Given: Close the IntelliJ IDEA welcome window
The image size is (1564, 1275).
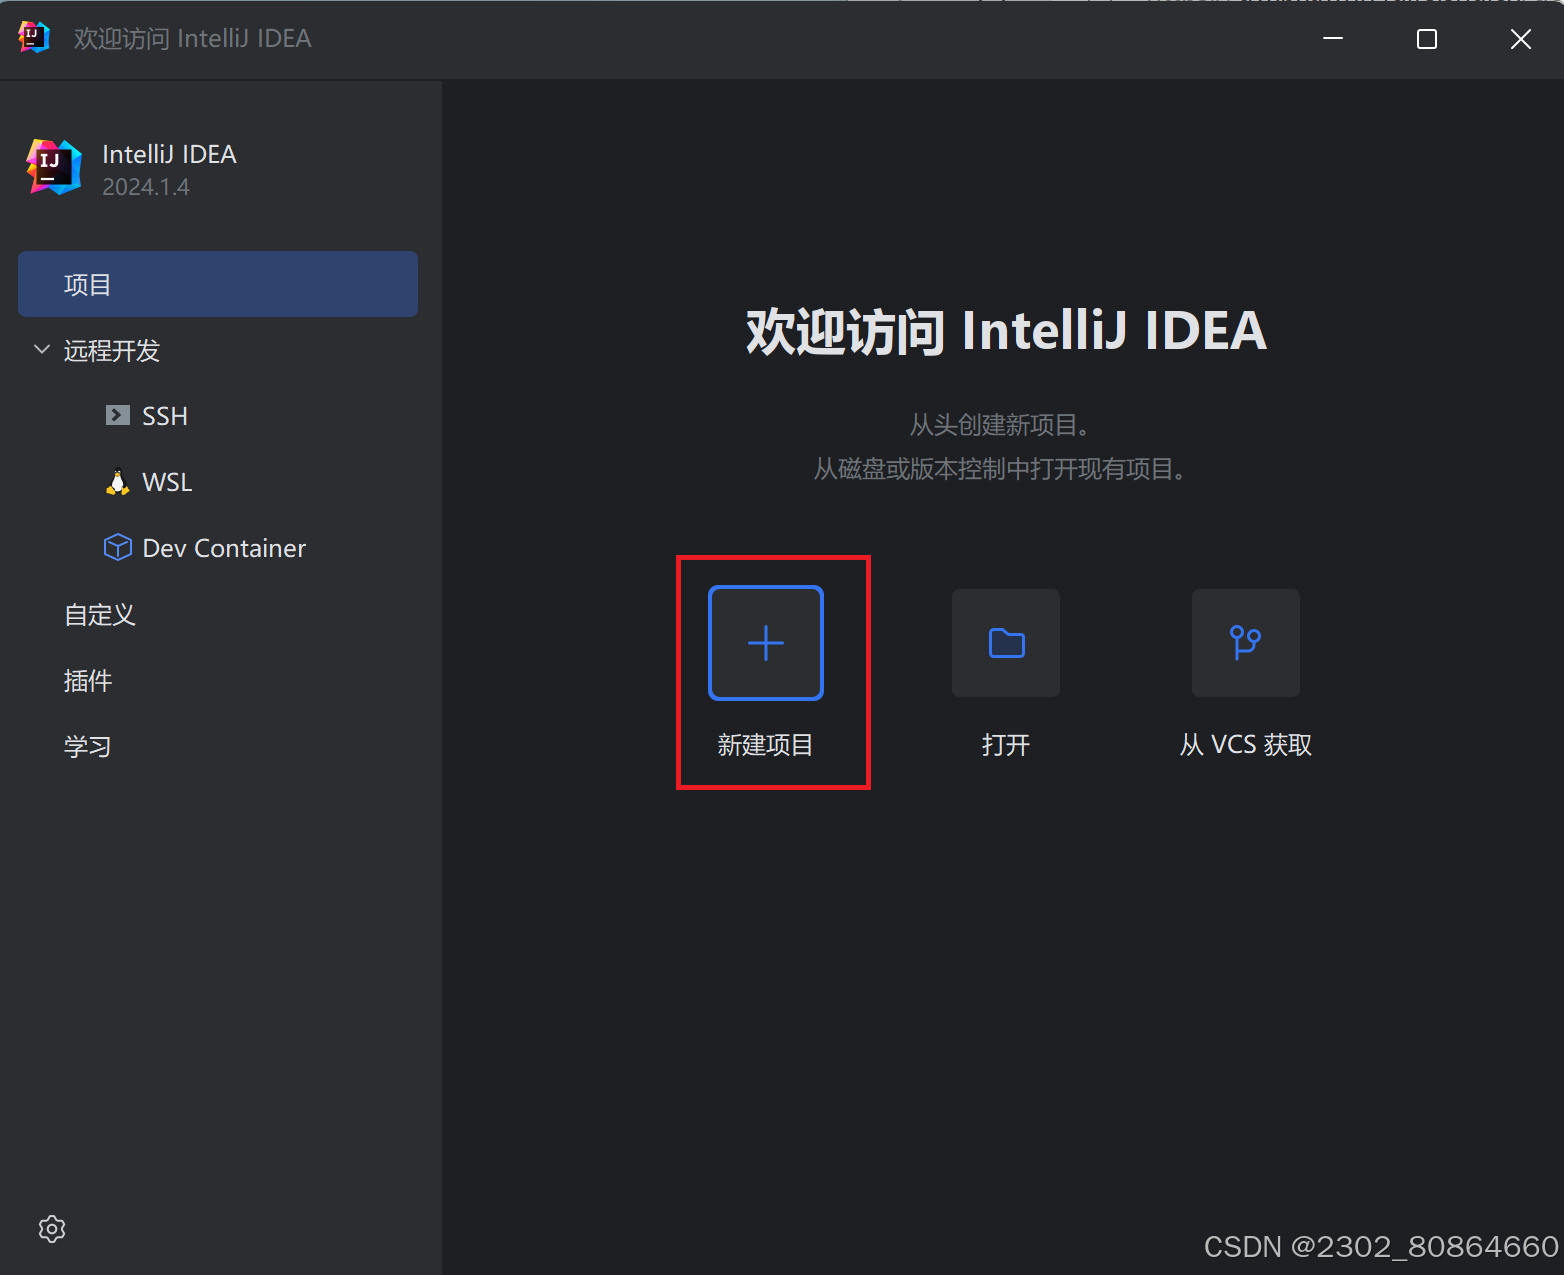Looking at the screenshot, I should click(x=1521, y=38).
